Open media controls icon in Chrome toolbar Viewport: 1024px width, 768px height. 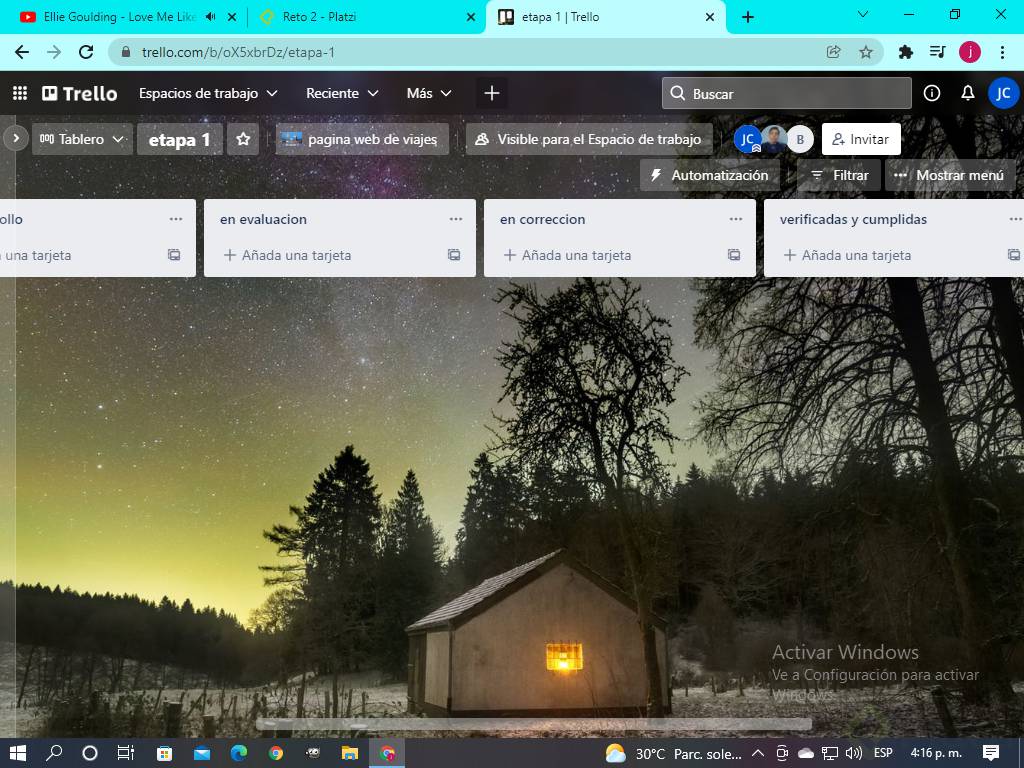pos(938,52)
